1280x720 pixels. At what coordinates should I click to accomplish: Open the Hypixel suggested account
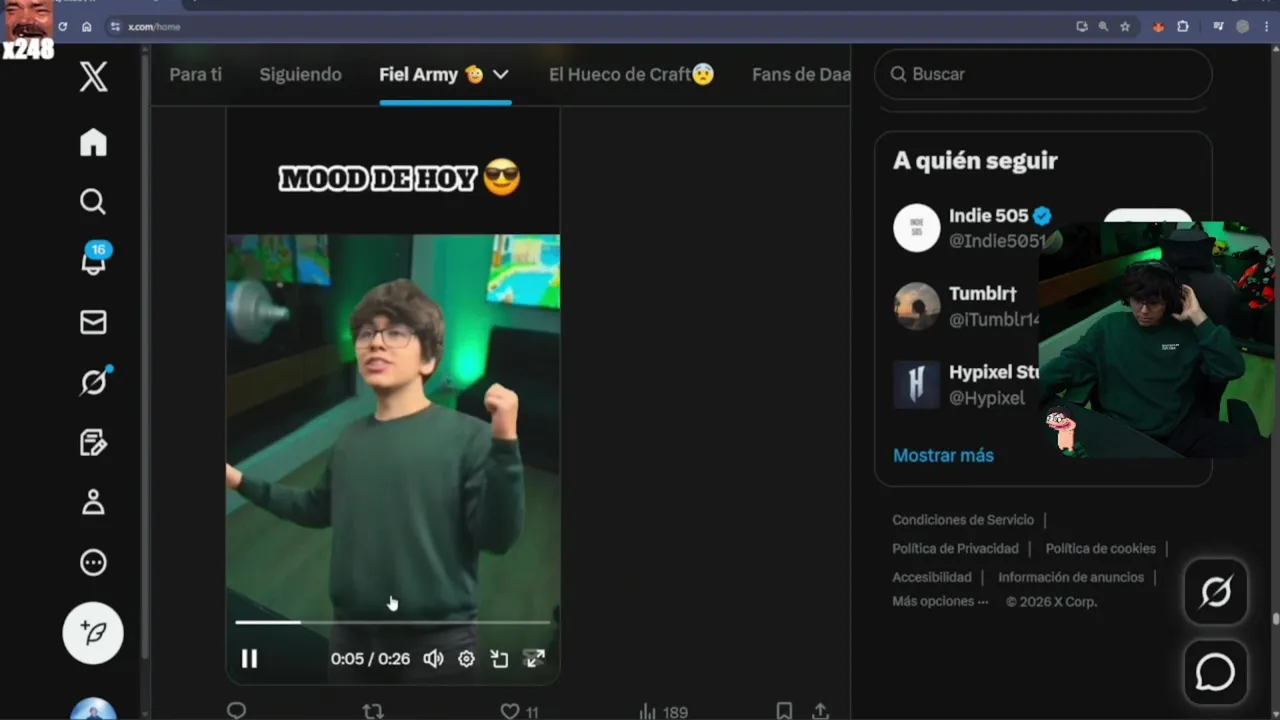(995, 372)
